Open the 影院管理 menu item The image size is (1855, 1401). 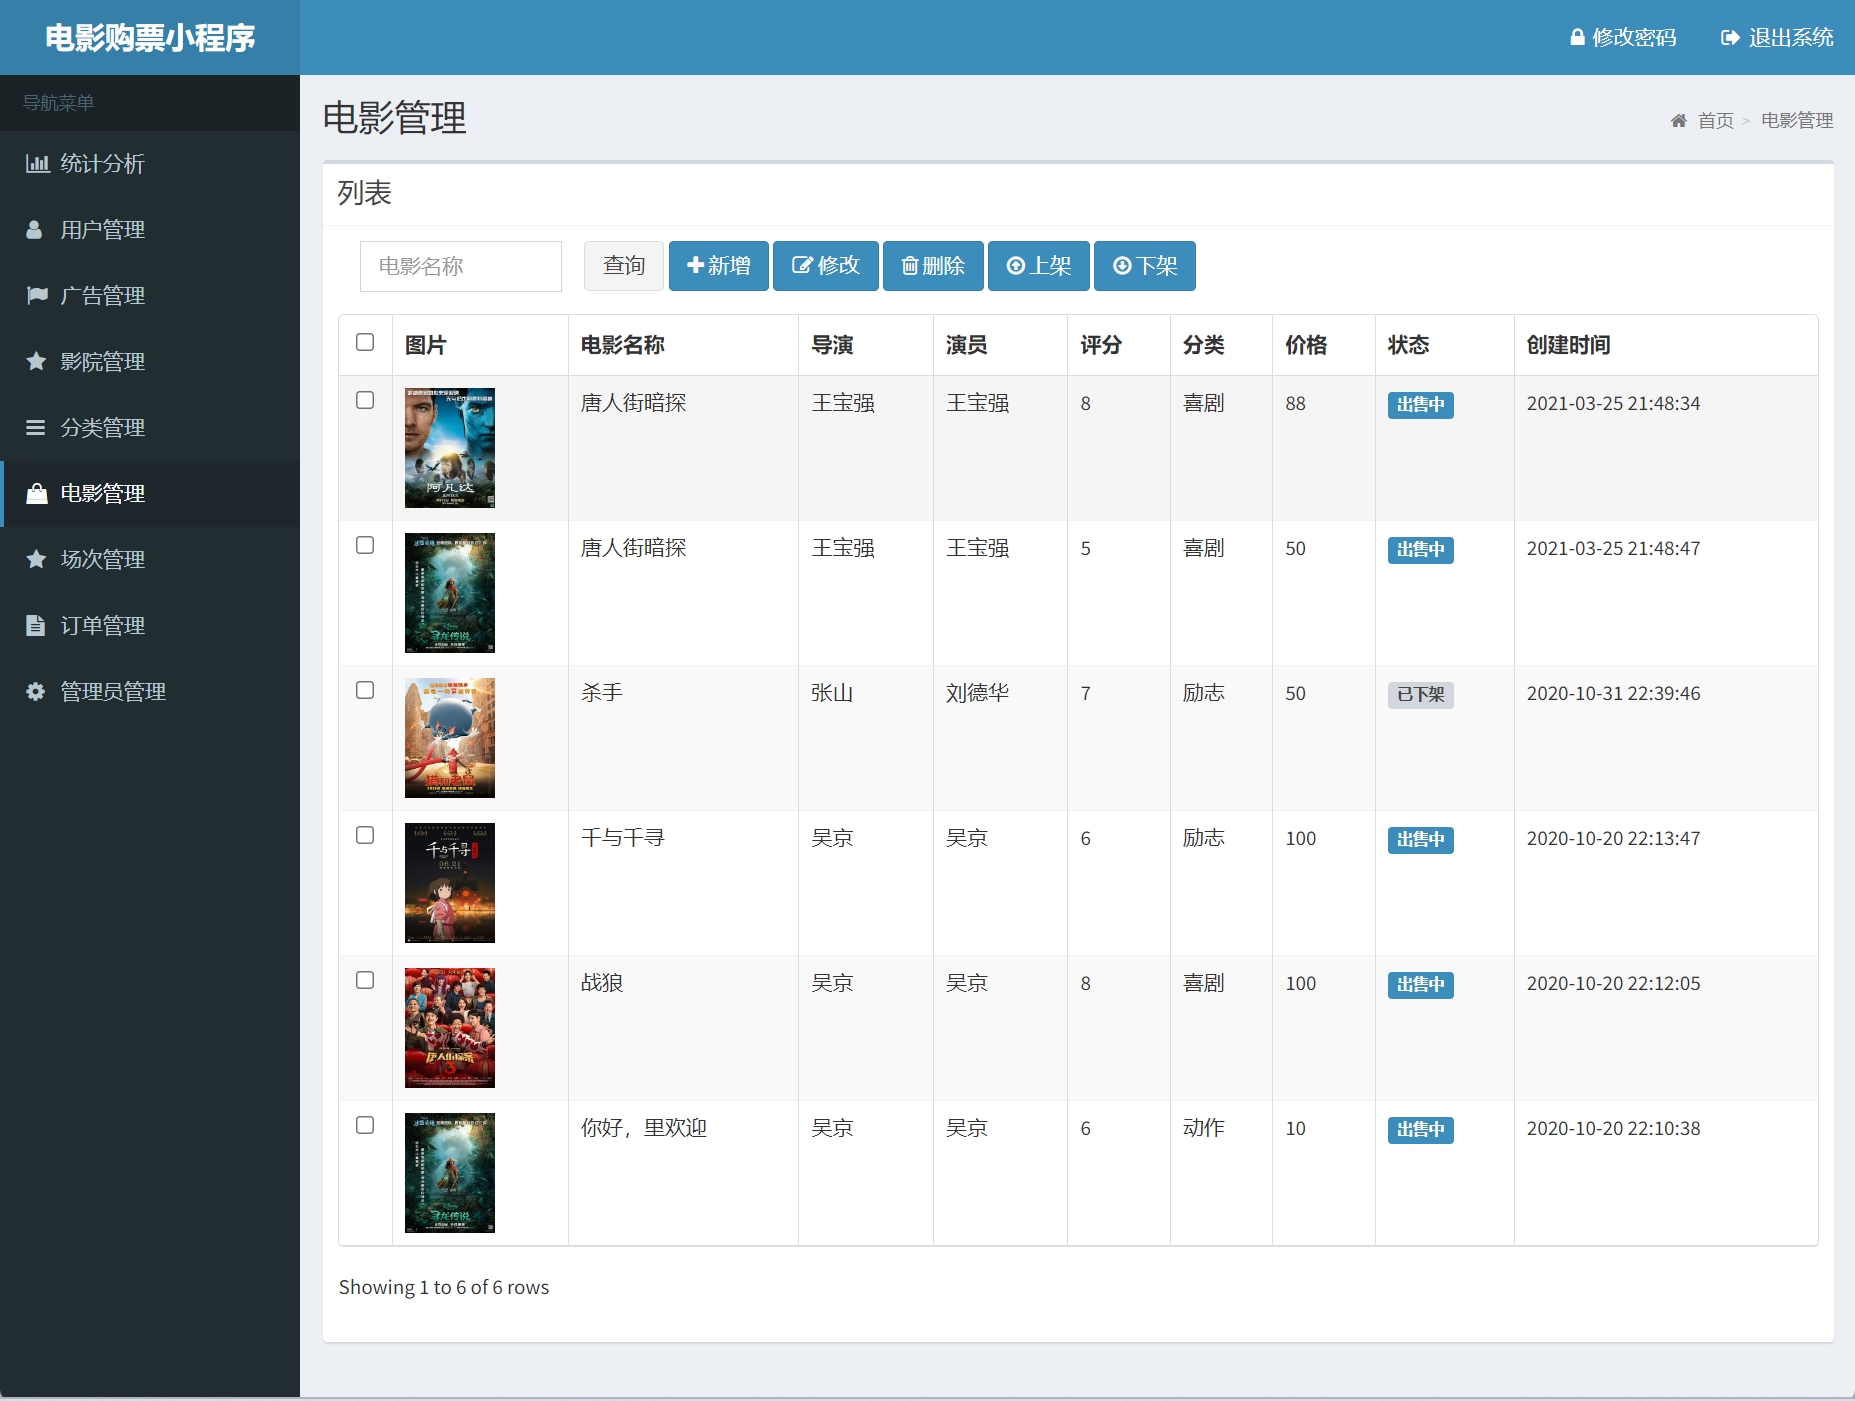[x=150, y=361]
